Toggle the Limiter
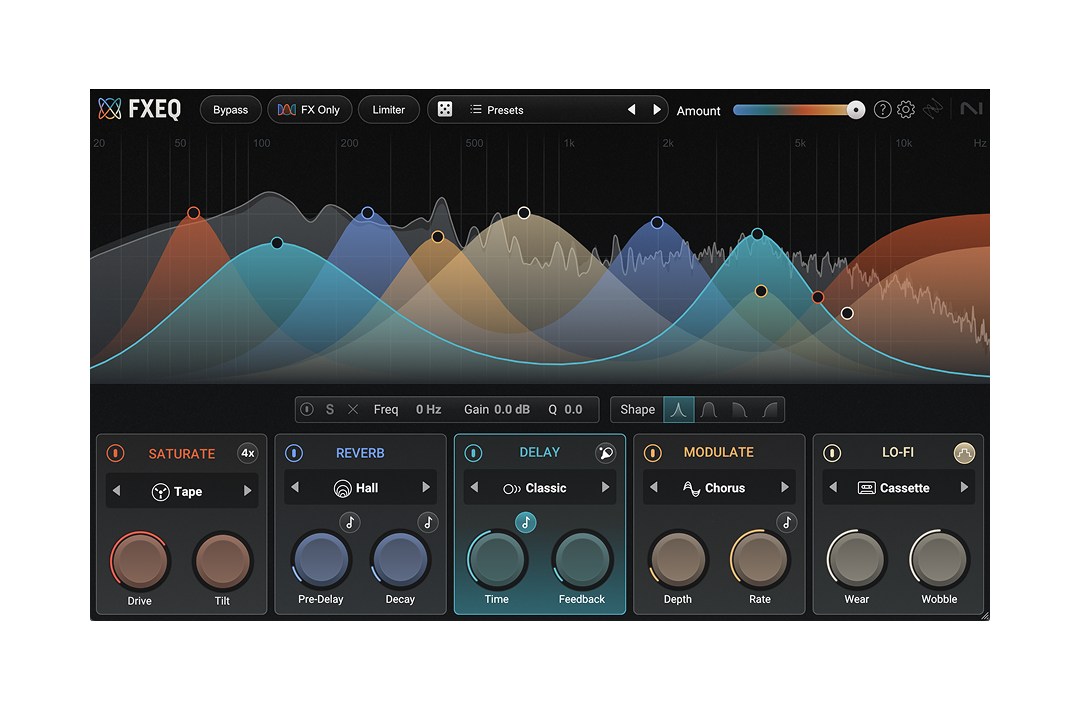The width and height of the screenshot is (1080, 710). click(388, 109)
